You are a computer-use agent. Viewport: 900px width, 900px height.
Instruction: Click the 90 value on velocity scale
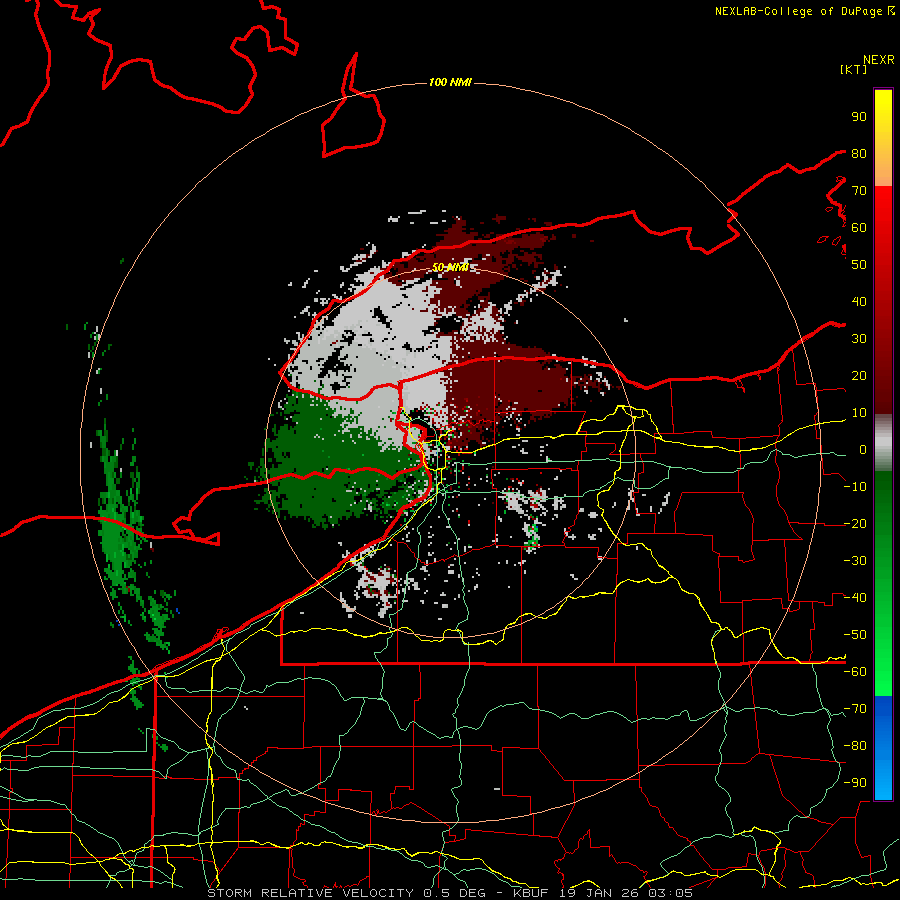859,117
